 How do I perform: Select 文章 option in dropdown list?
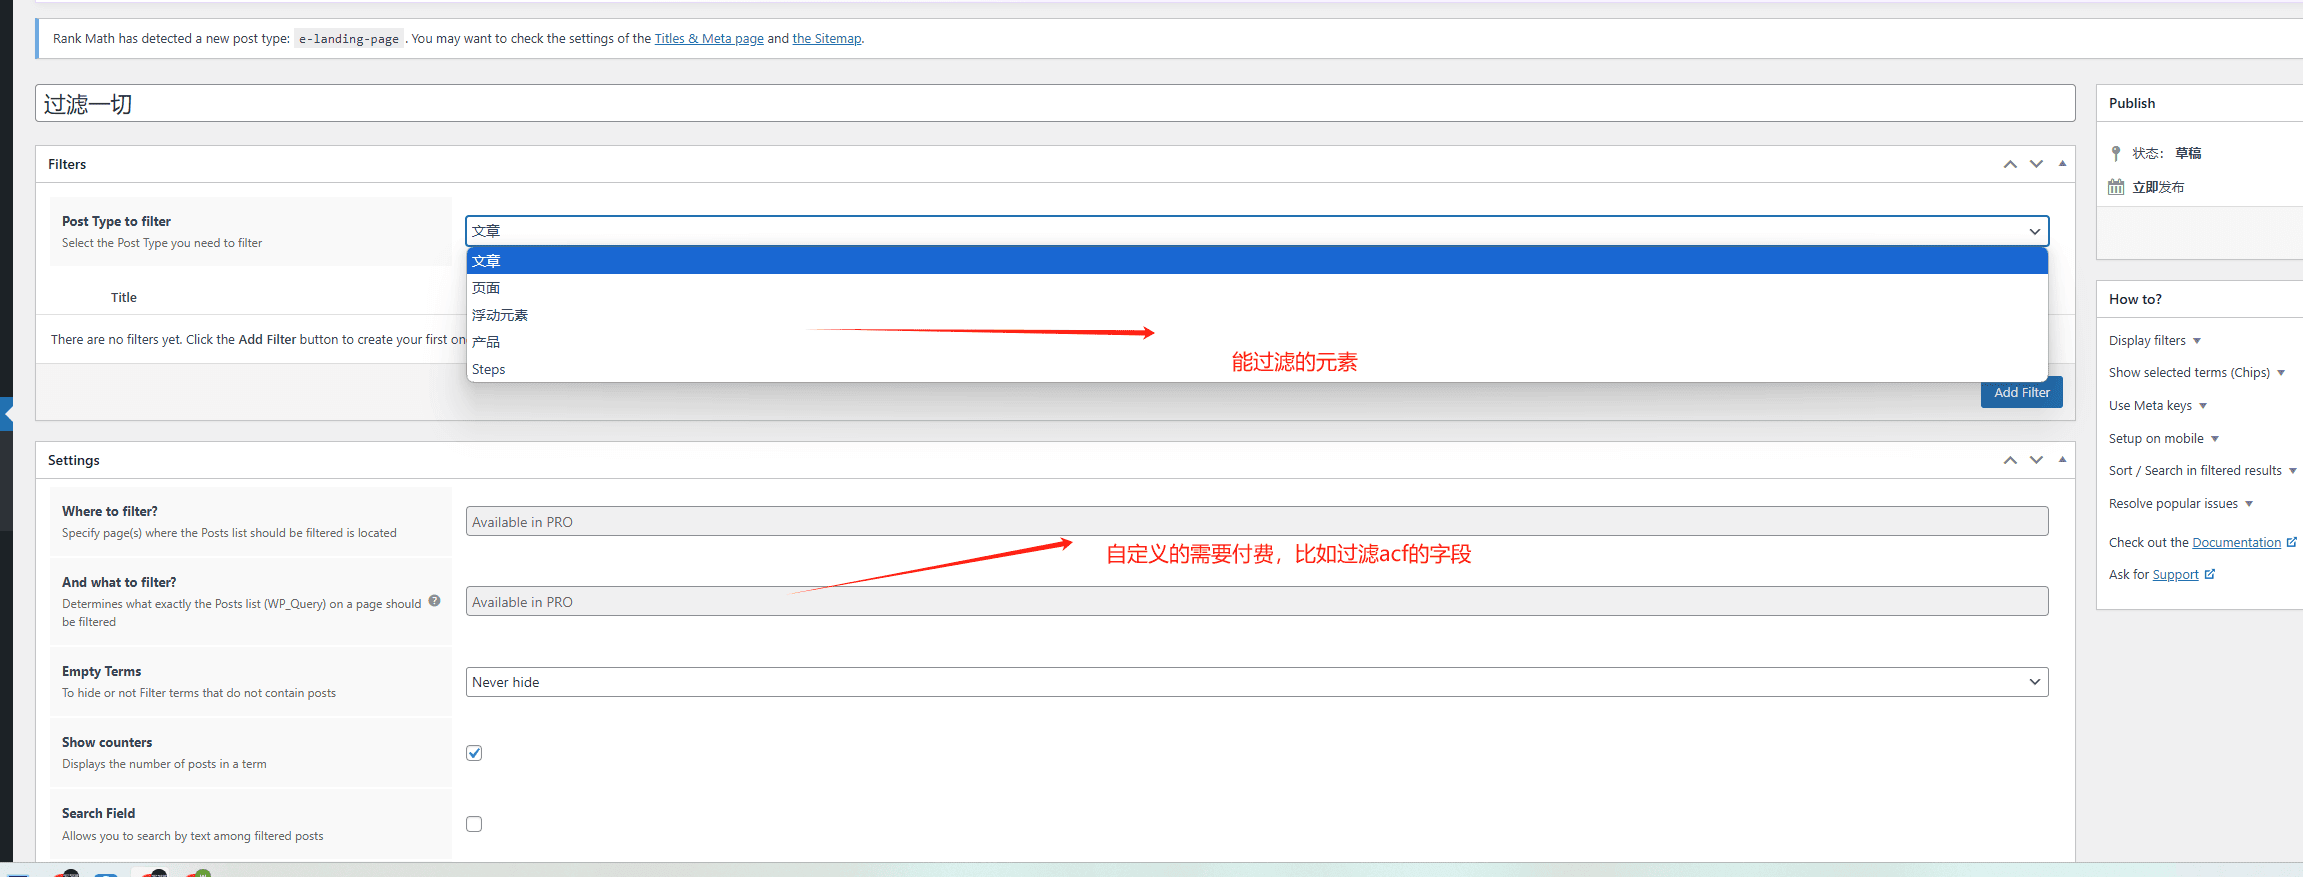click(1257, 261)
